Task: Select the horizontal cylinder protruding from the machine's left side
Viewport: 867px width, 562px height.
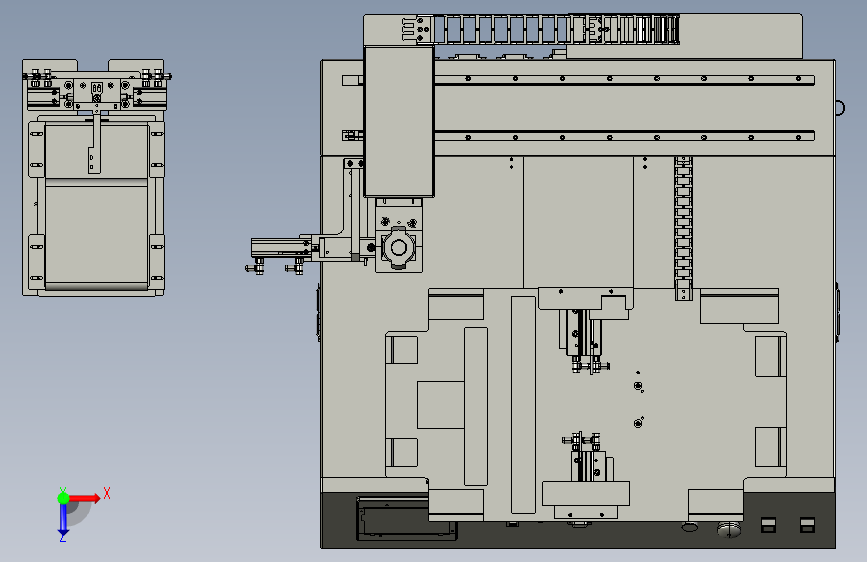Action: point(280,247)
